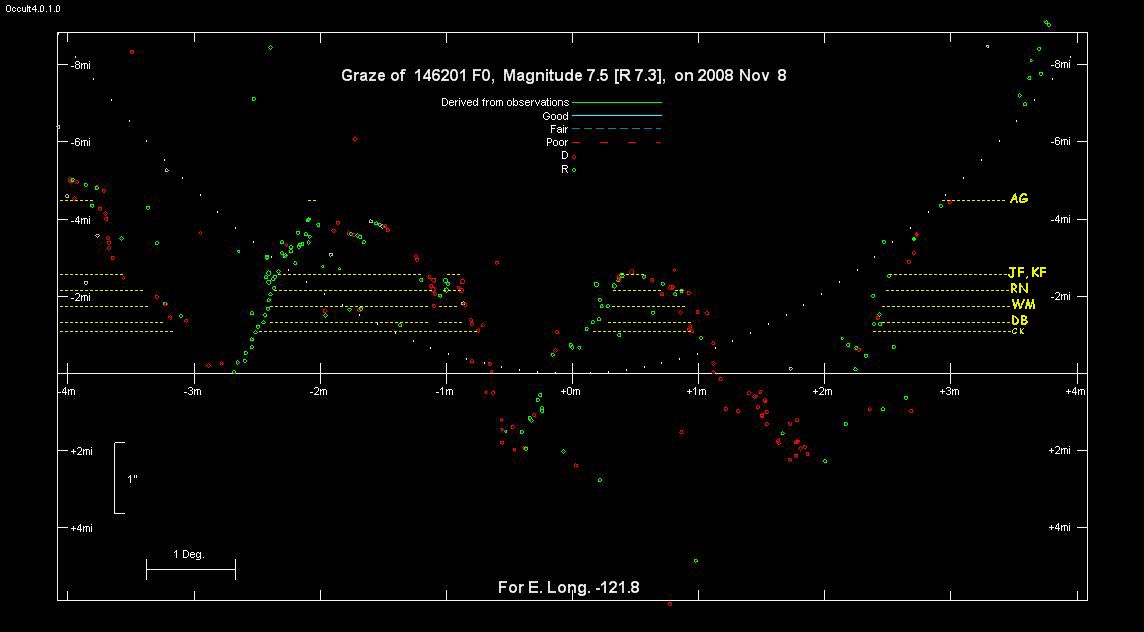Click the 'R' legend label
Viewport: 1144px width, 632px height.
pyautogui.click(x=565, y=169)
